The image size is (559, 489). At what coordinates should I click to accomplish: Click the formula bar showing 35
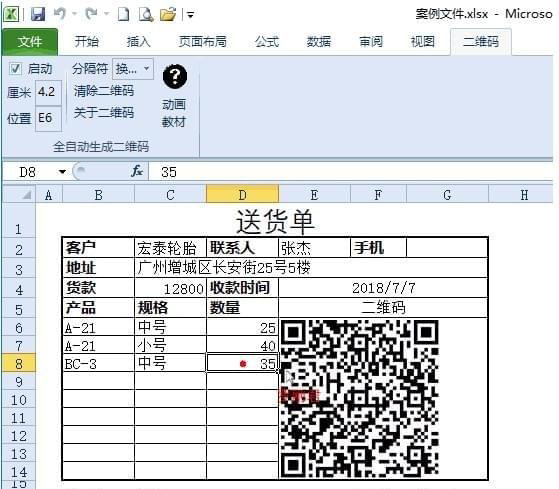tap(351, 172)
